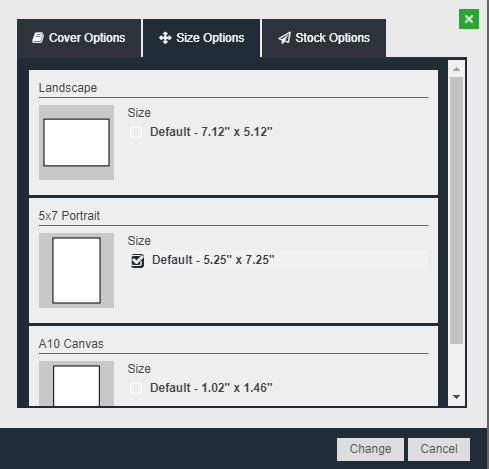Viewport: 489px width, 469px height.
Task: Select the Landscape orientation thumbnail
Action: click(x=76, y=142)
